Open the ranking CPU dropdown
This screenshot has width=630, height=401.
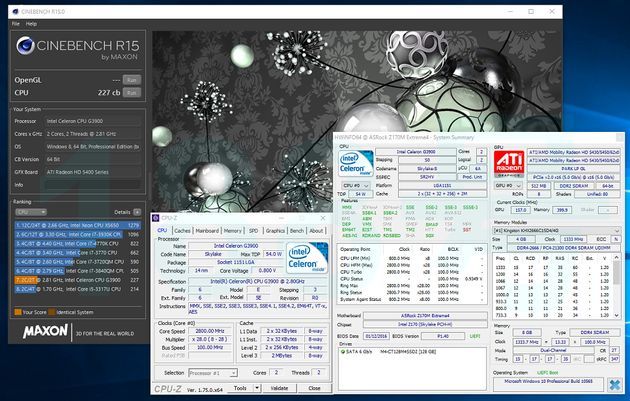(31, 212)
